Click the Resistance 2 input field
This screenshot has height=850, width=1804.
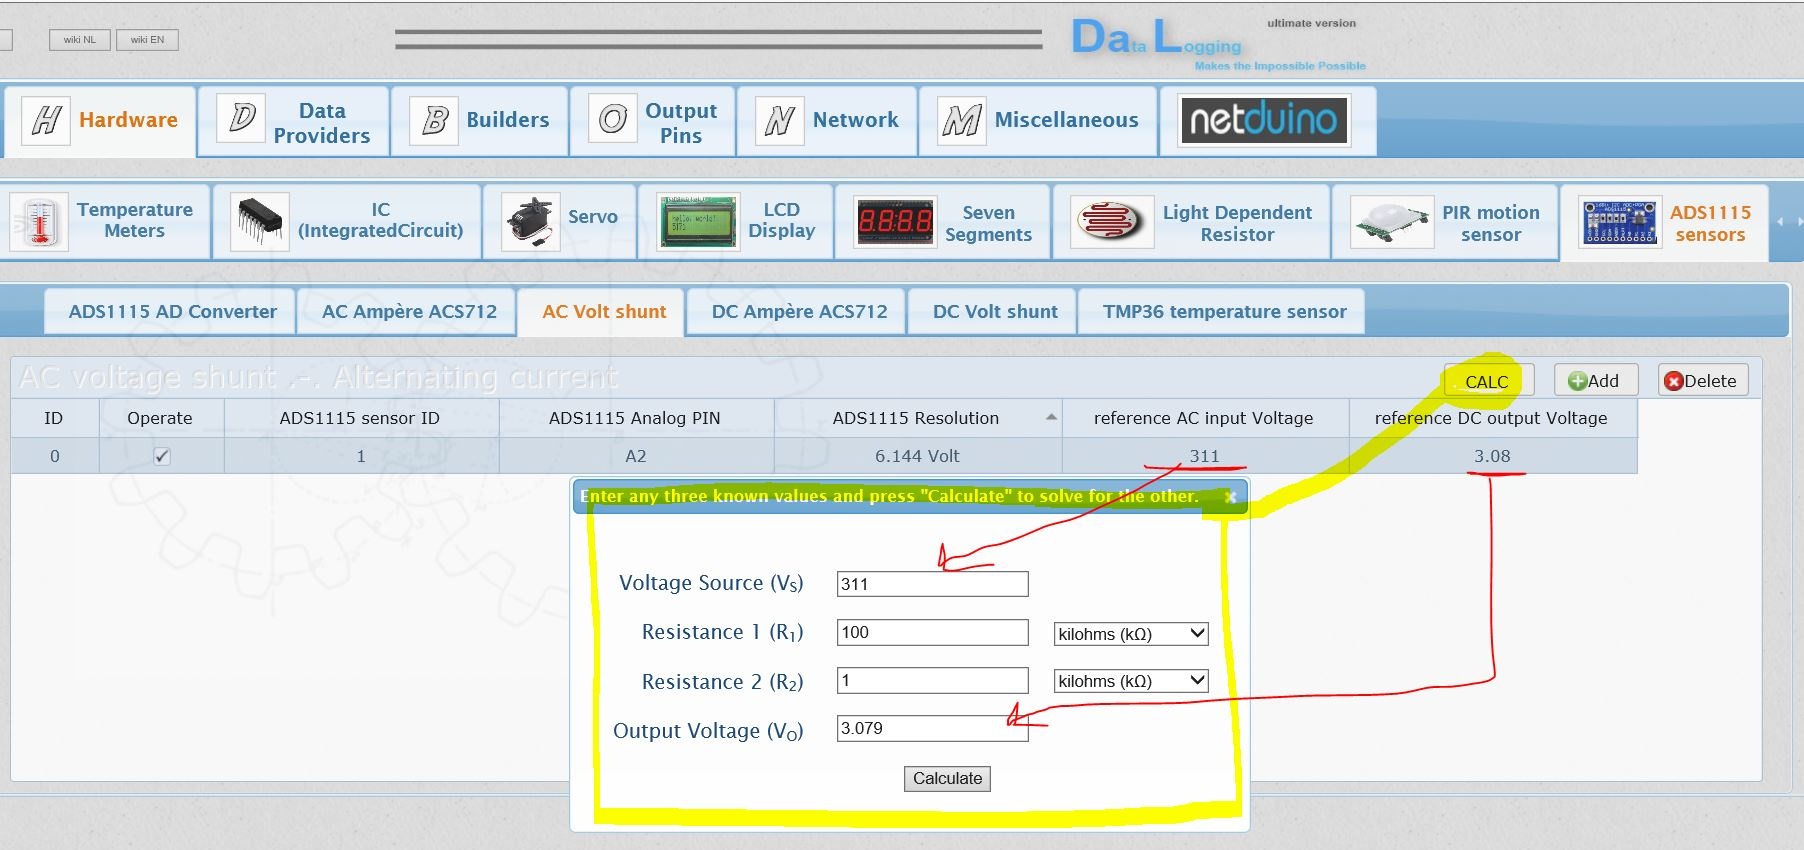coord(932,681)
